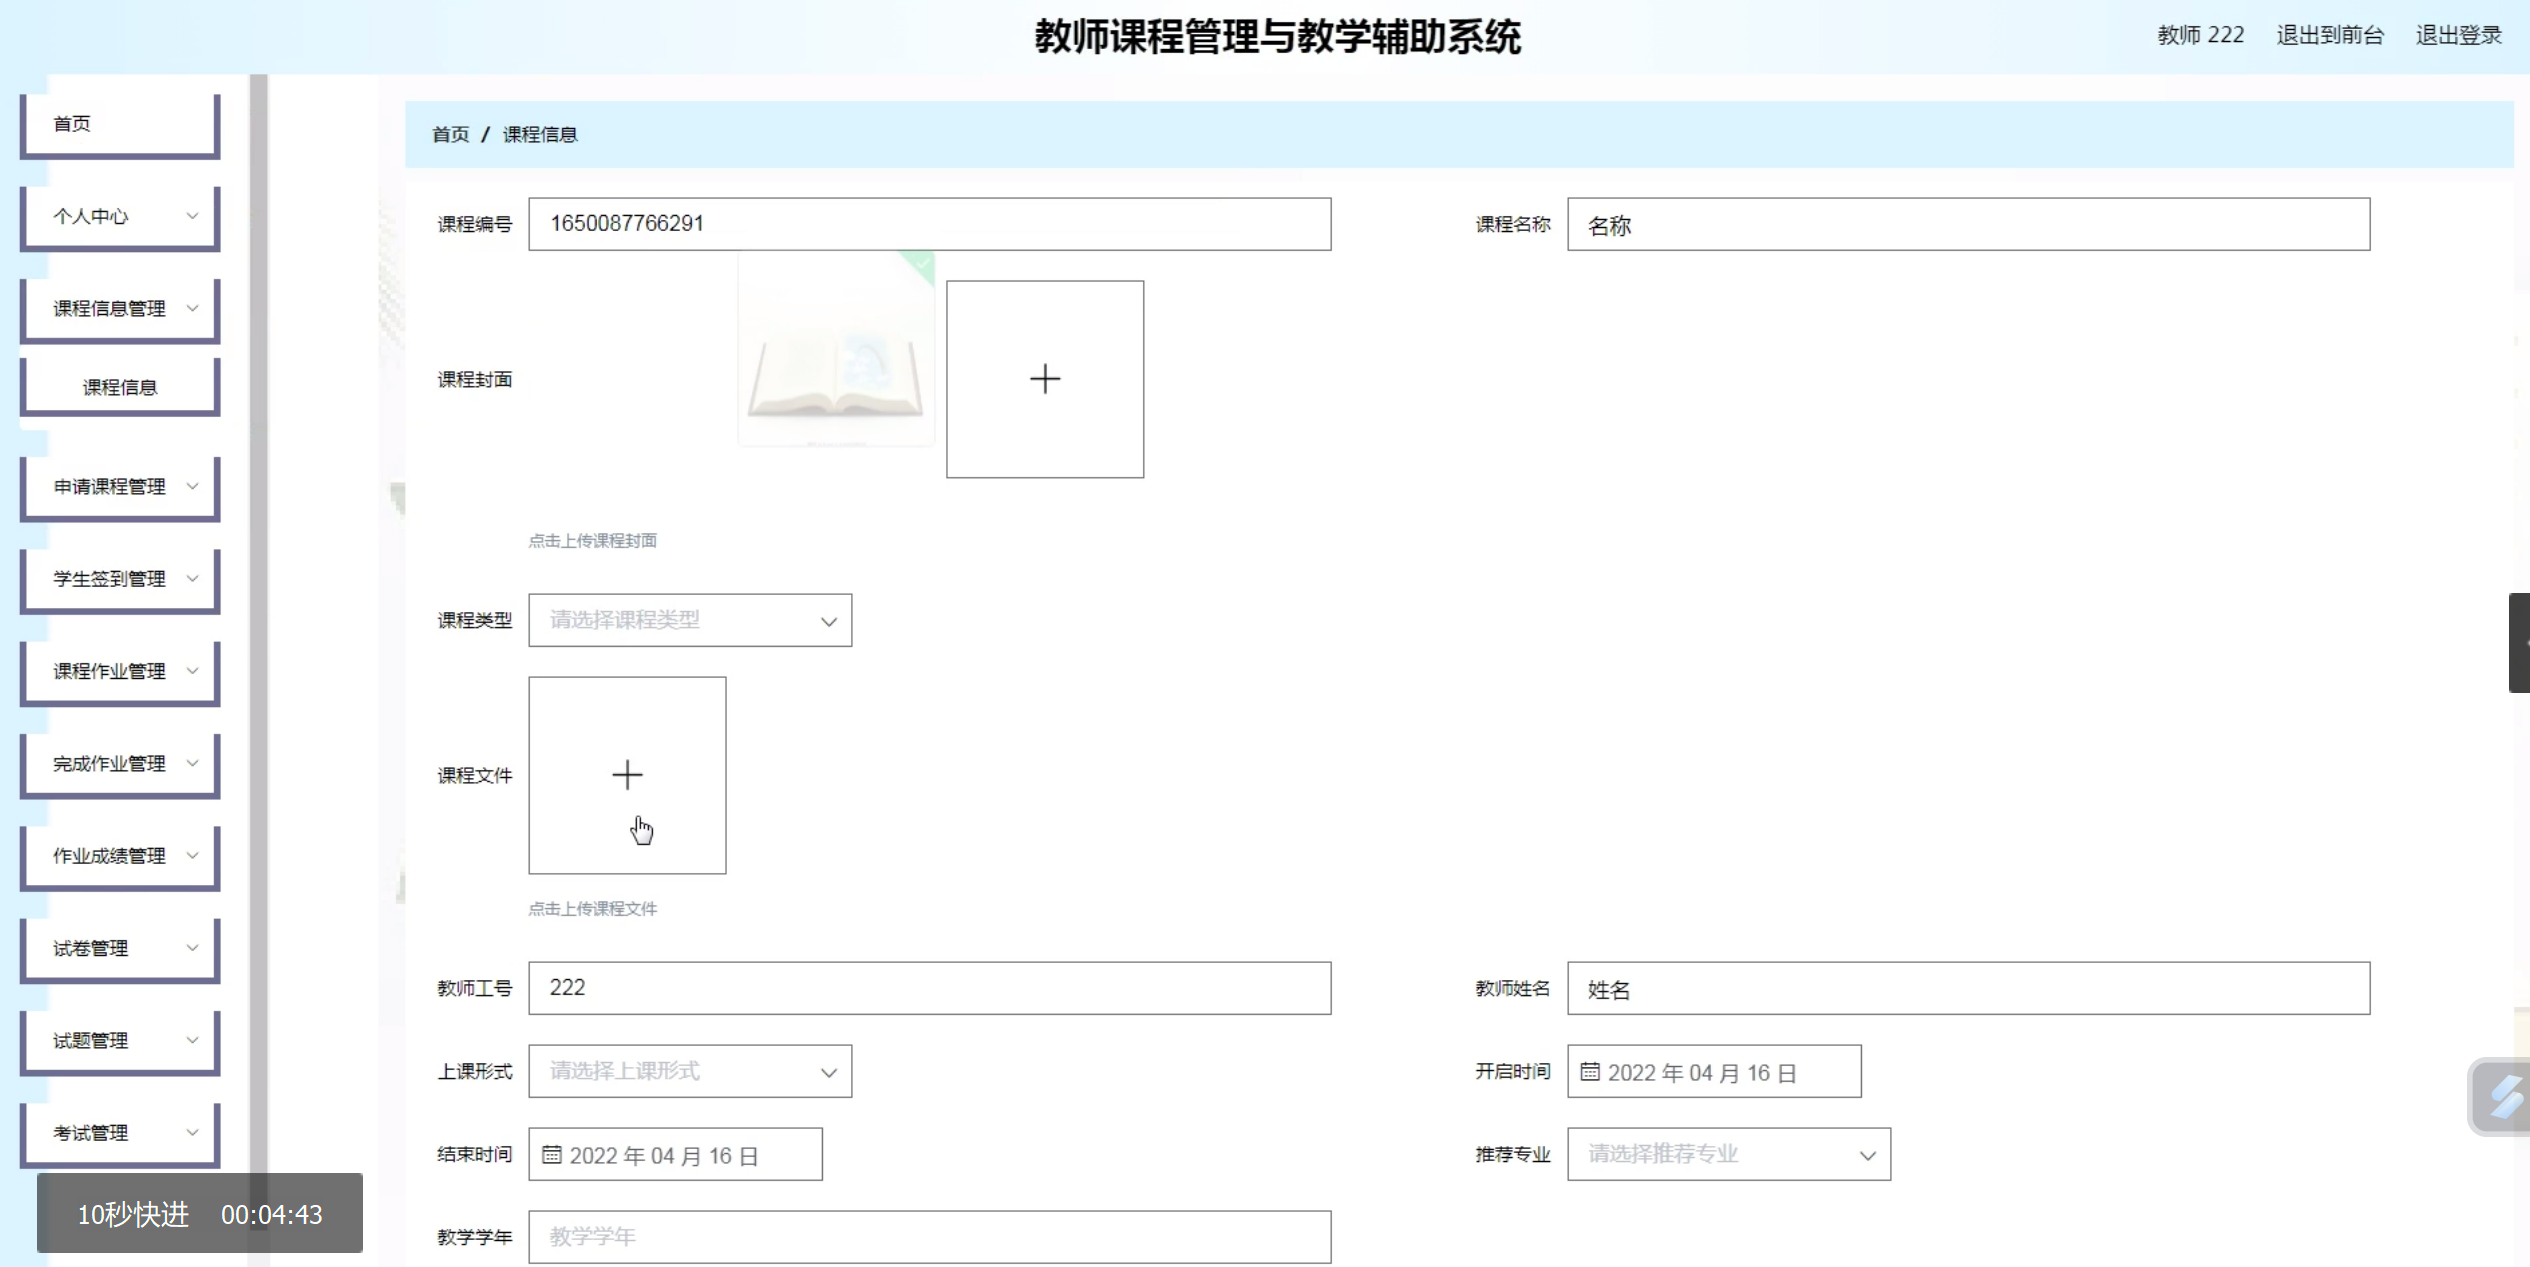Click 退出登录 link
Viewport: 2530px width, 1267px height.
(2458, 35)
